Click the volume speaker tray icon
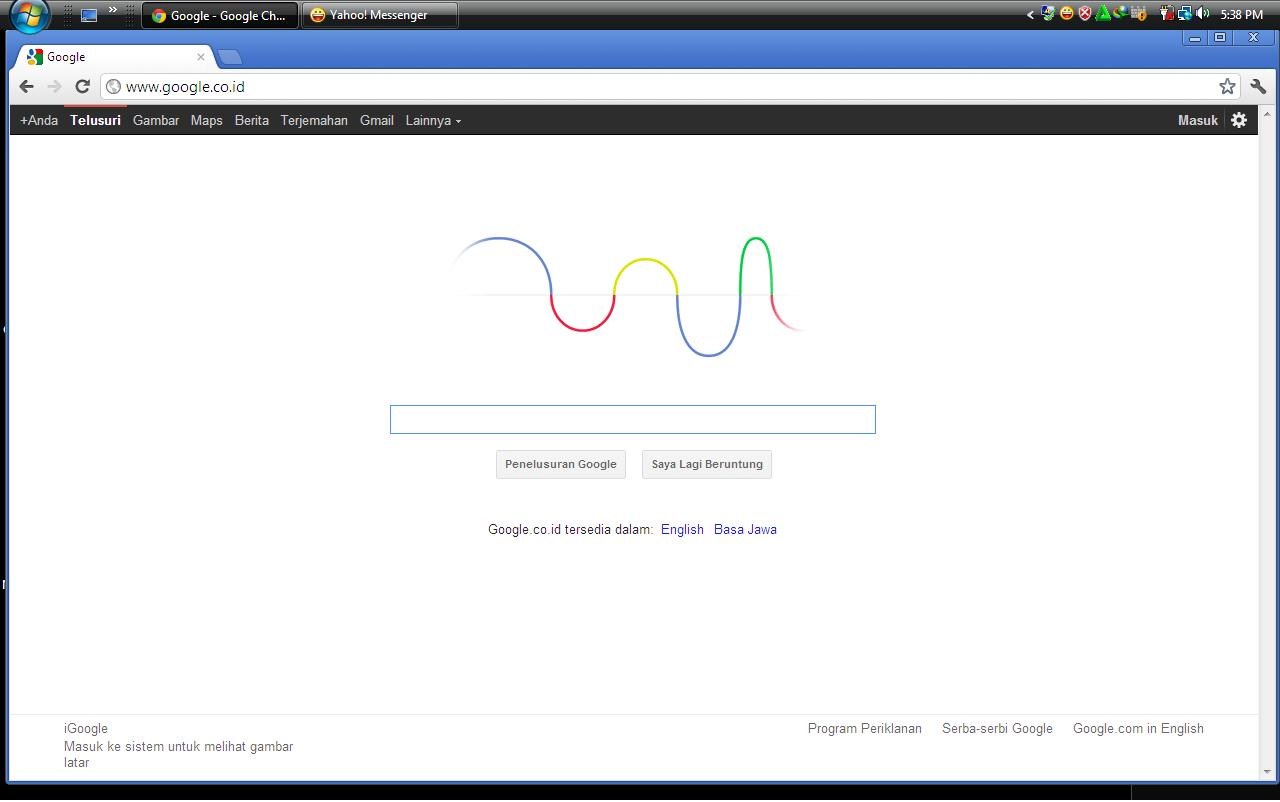The width and height of the screenshot is (1280, 802). [x=1202, y=14]
